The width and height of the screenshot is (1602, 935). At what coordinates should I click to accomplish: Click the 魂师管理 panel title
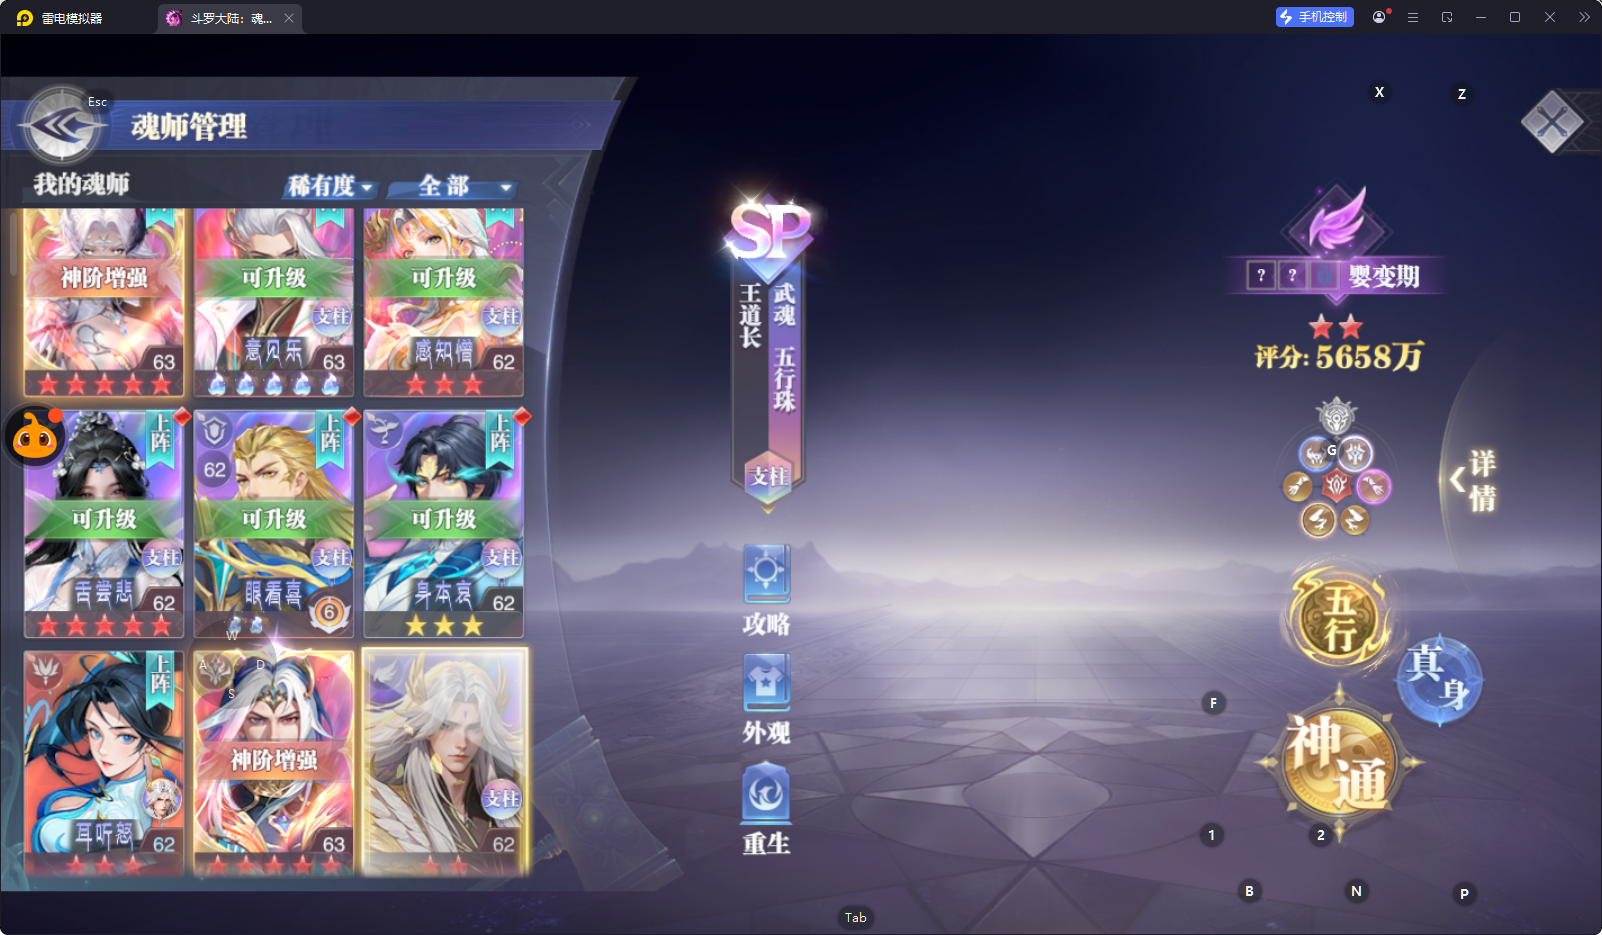click(x=189, y=126)
